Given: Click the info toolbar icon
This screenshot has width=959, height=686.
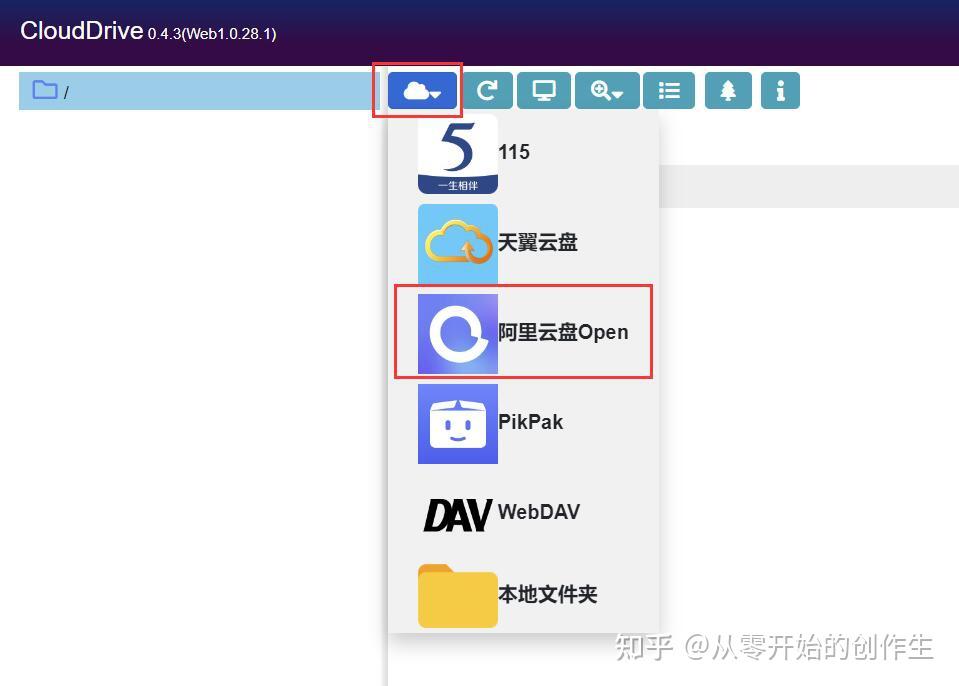Looking at the screenshot, I should [x=780, y=91].
